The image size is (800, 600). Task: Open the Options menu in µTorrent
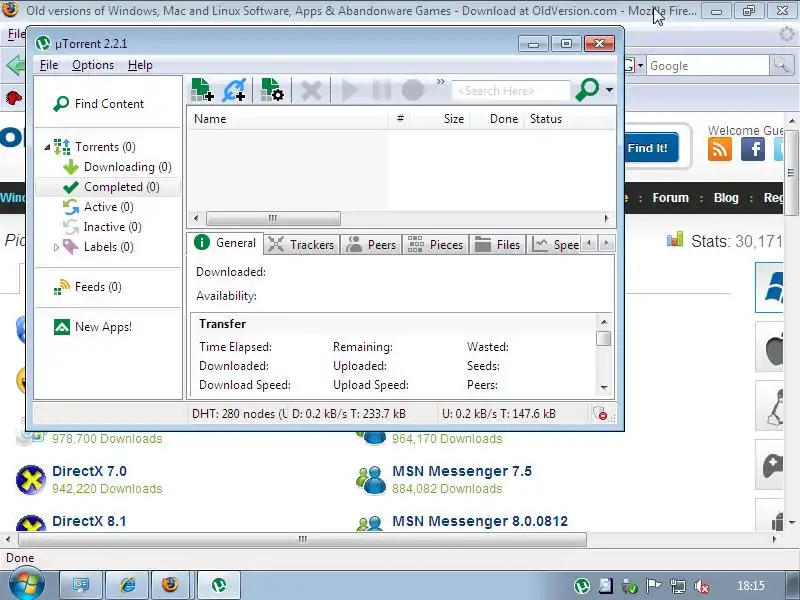pos(93,65)
